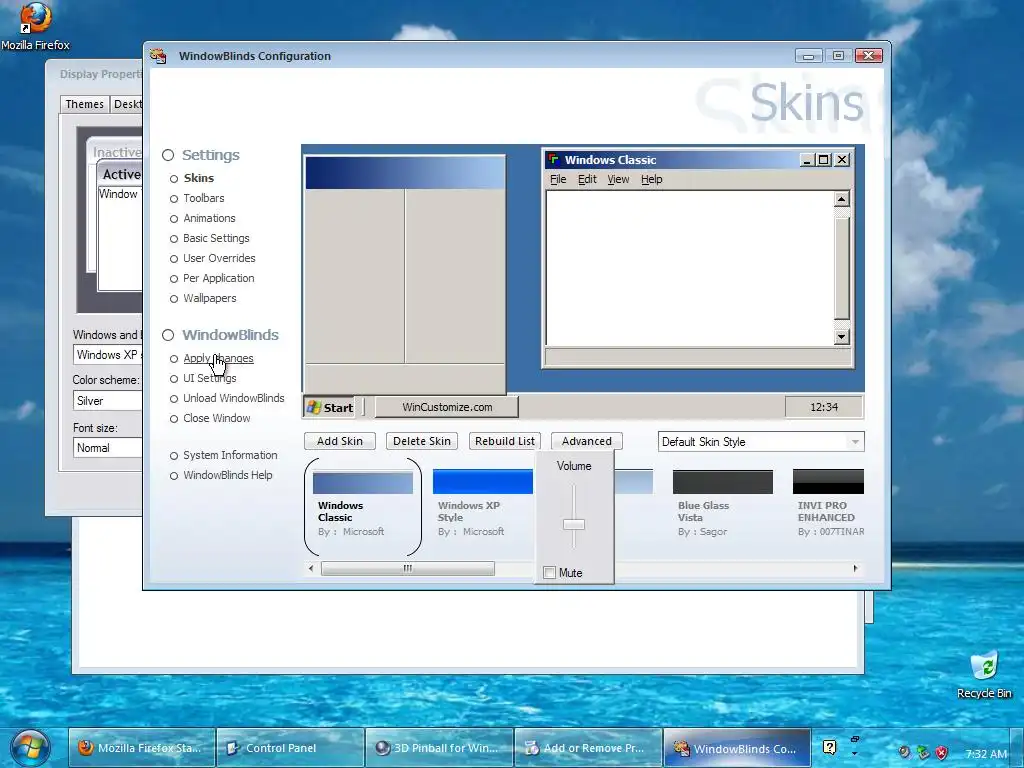Image resolution: width=1024 pixels, height=768 pixels.
Task: Click the Advanced button
Action: [586, 441]
